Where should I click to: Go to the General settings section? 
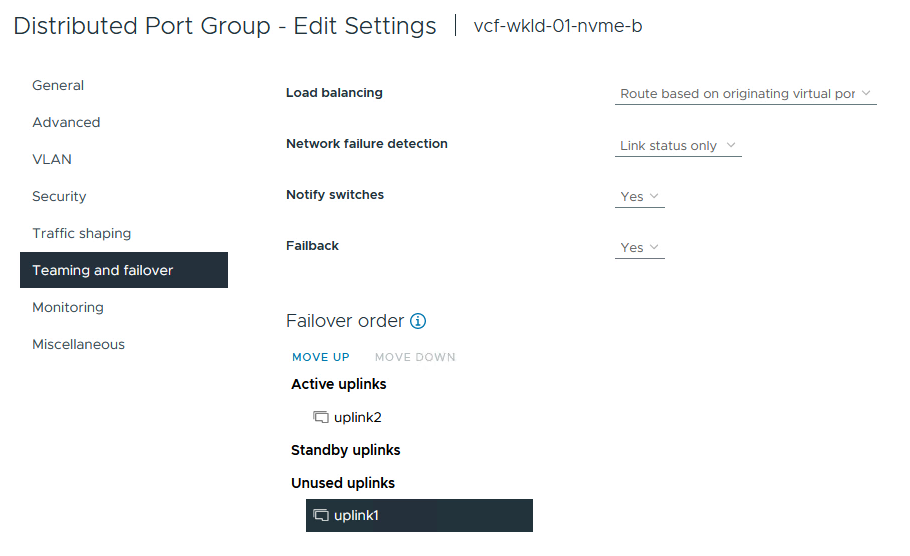coord(58,86)
